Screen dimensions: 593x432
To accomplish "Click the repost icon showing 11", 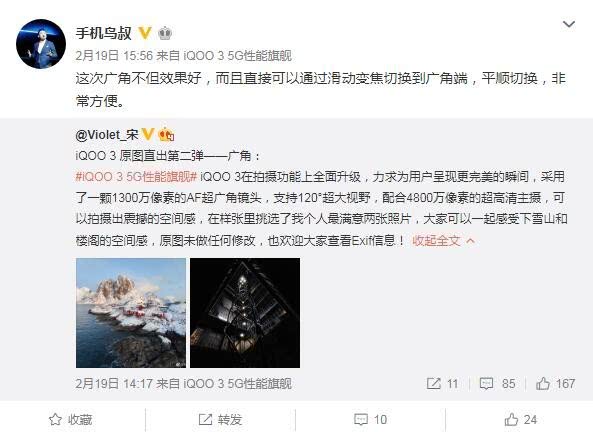I will pos(442,384).
